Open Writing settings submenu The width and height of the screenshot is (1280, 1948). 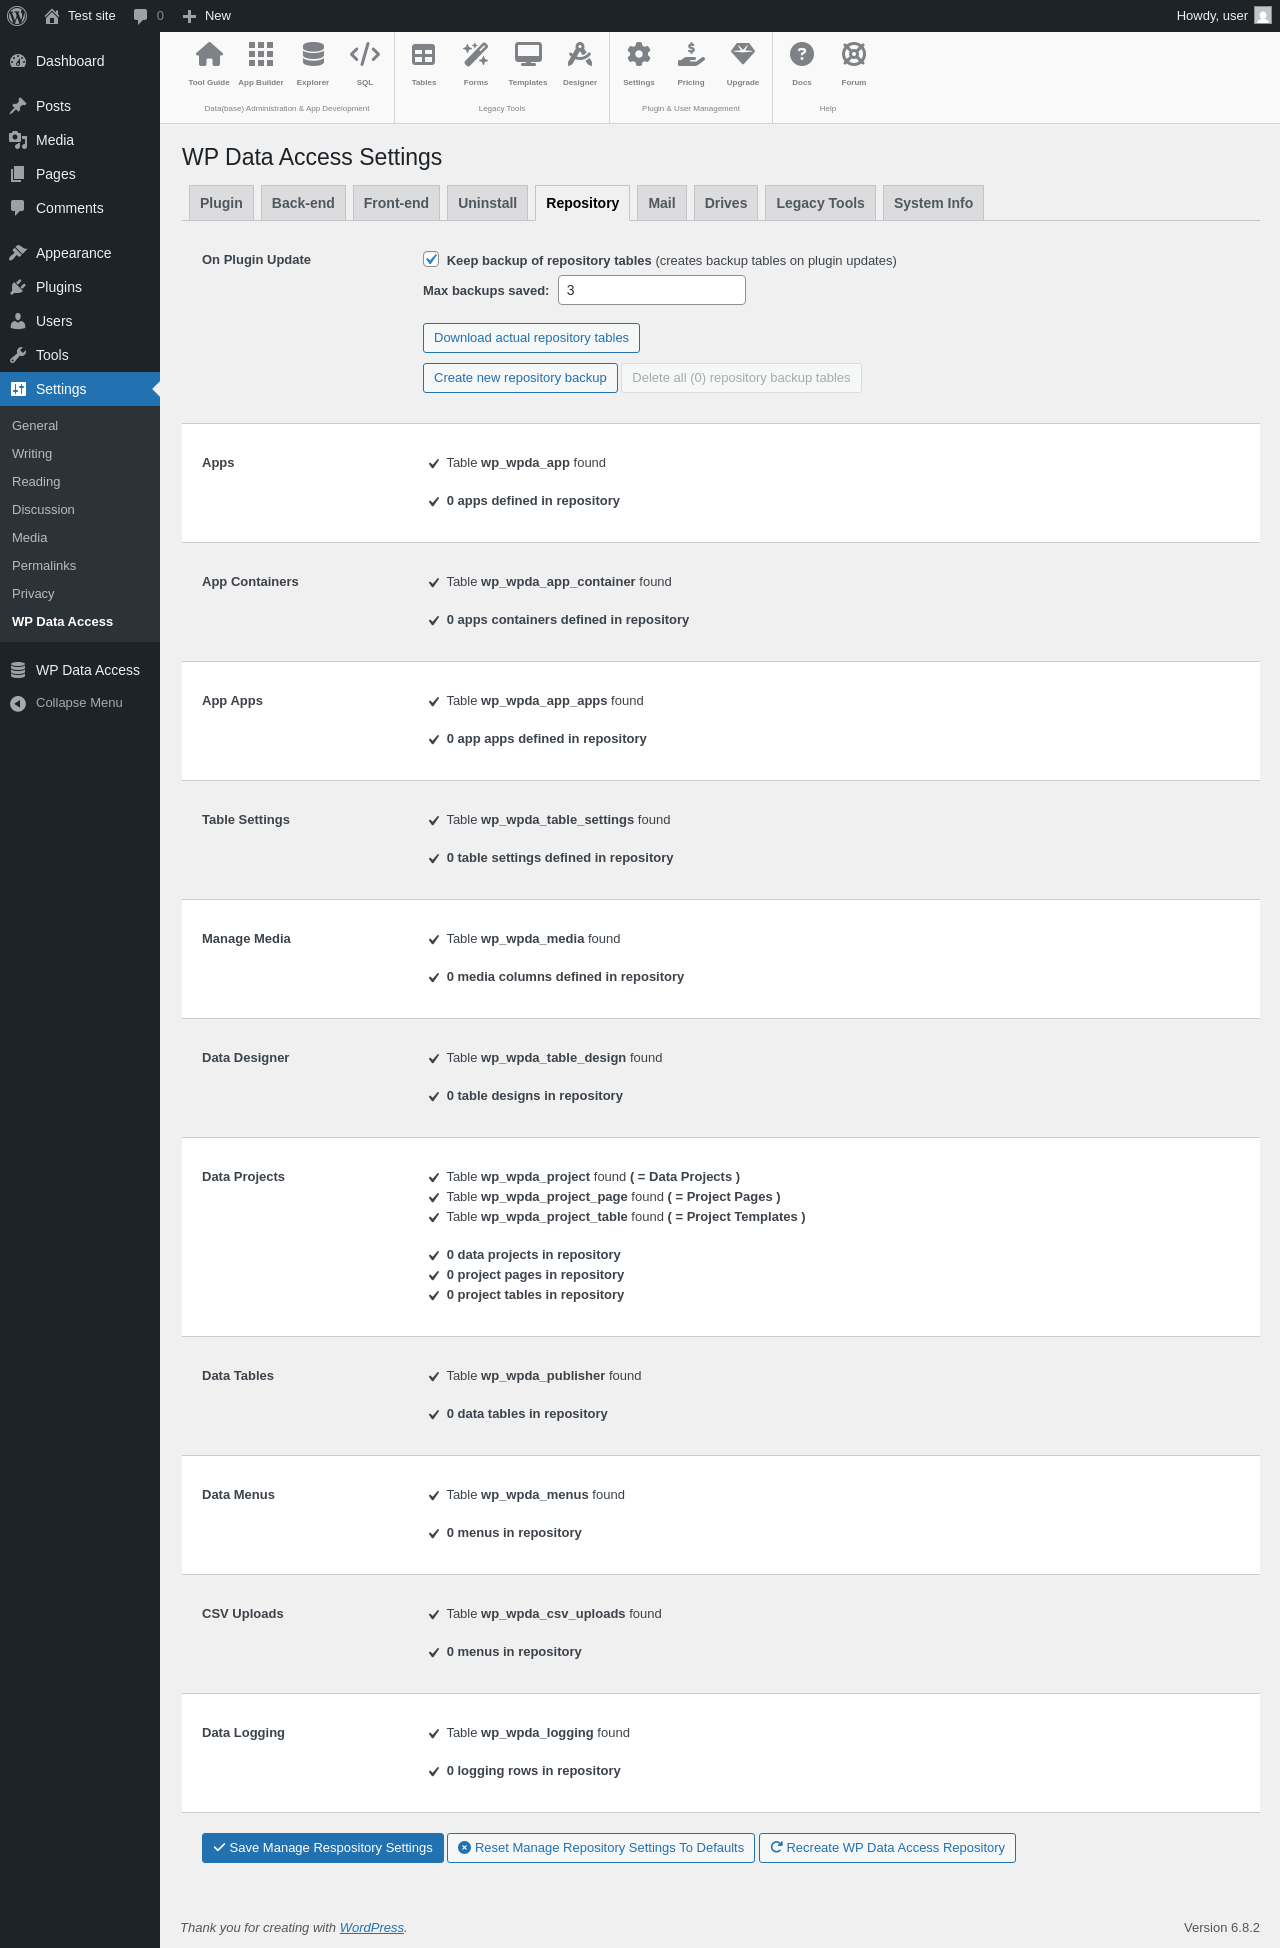coord(80,454)
